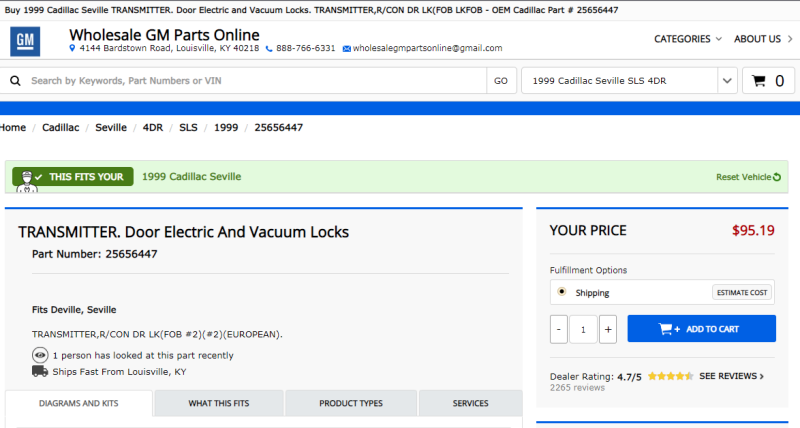Open the shopping cart icon
800x428 pixels.
pyautogui.click(x=759, y=81)
